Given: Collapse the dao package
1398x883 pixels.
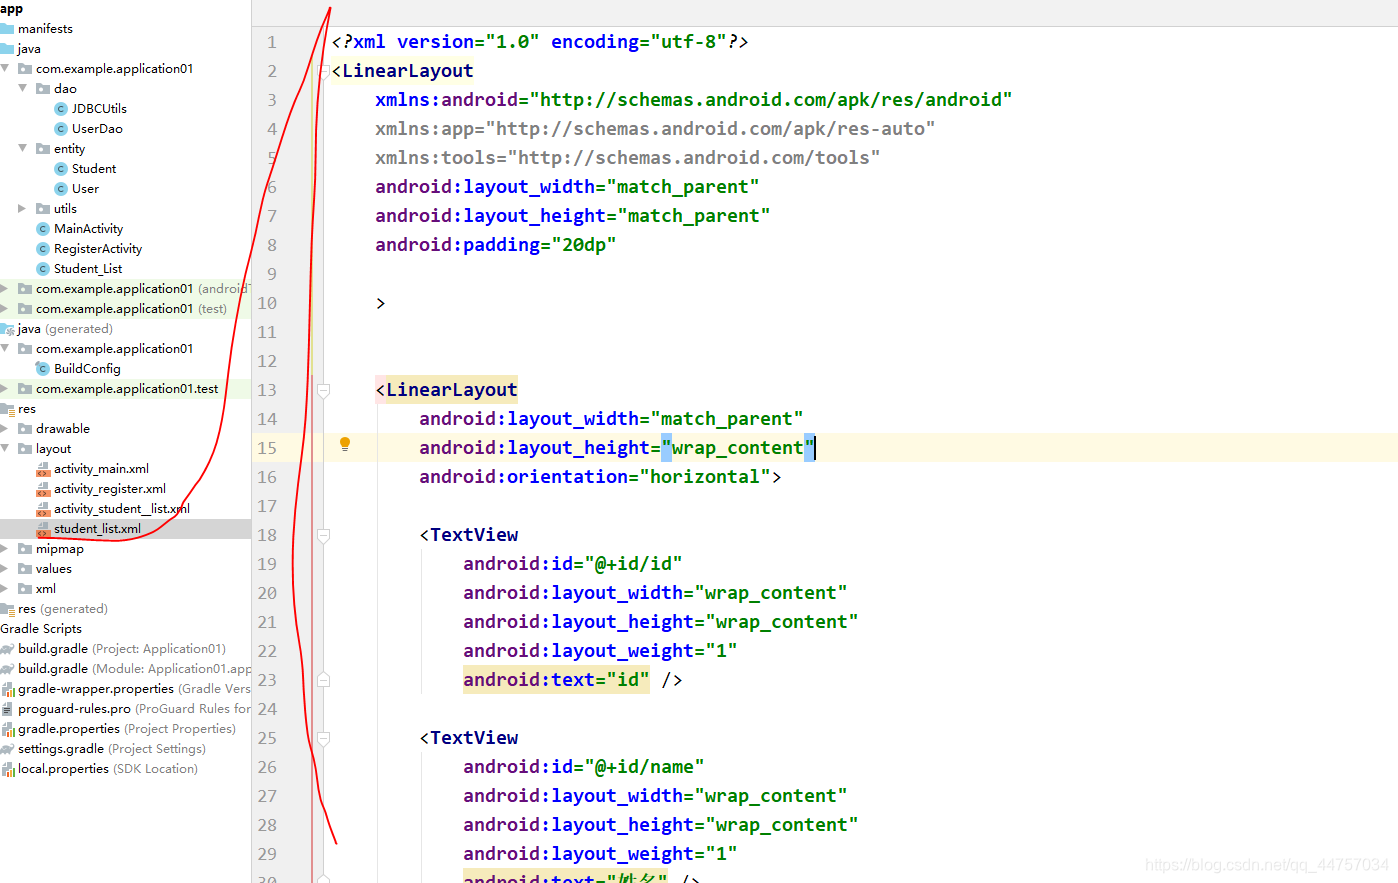Looking at the screenshot, I should point(22,88).
